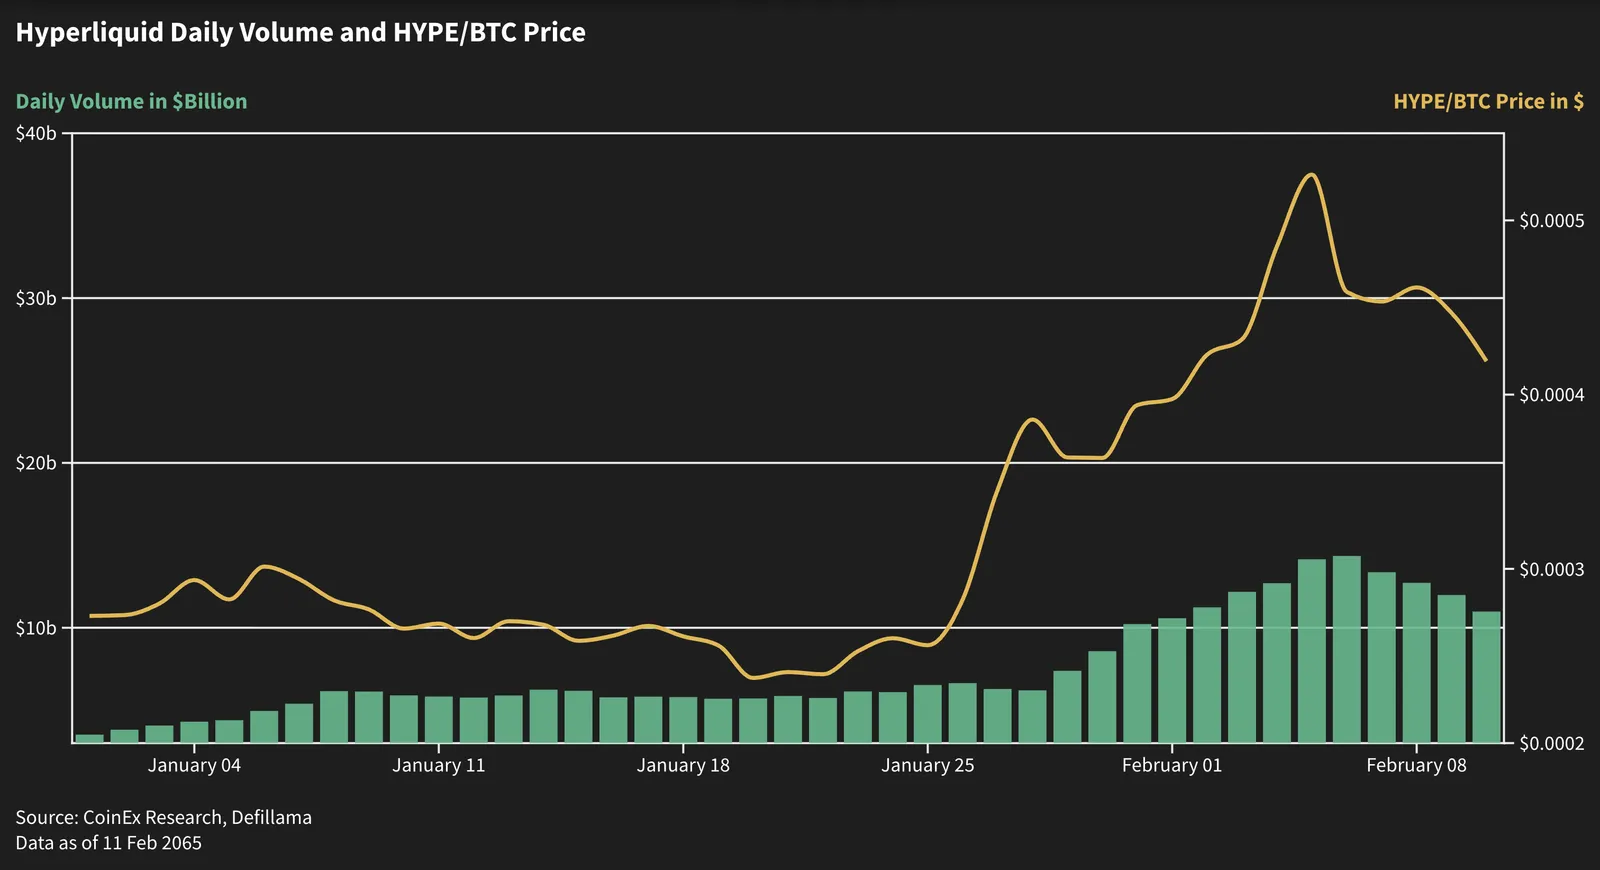Click the 'January 25' date label

coord(927,765)
